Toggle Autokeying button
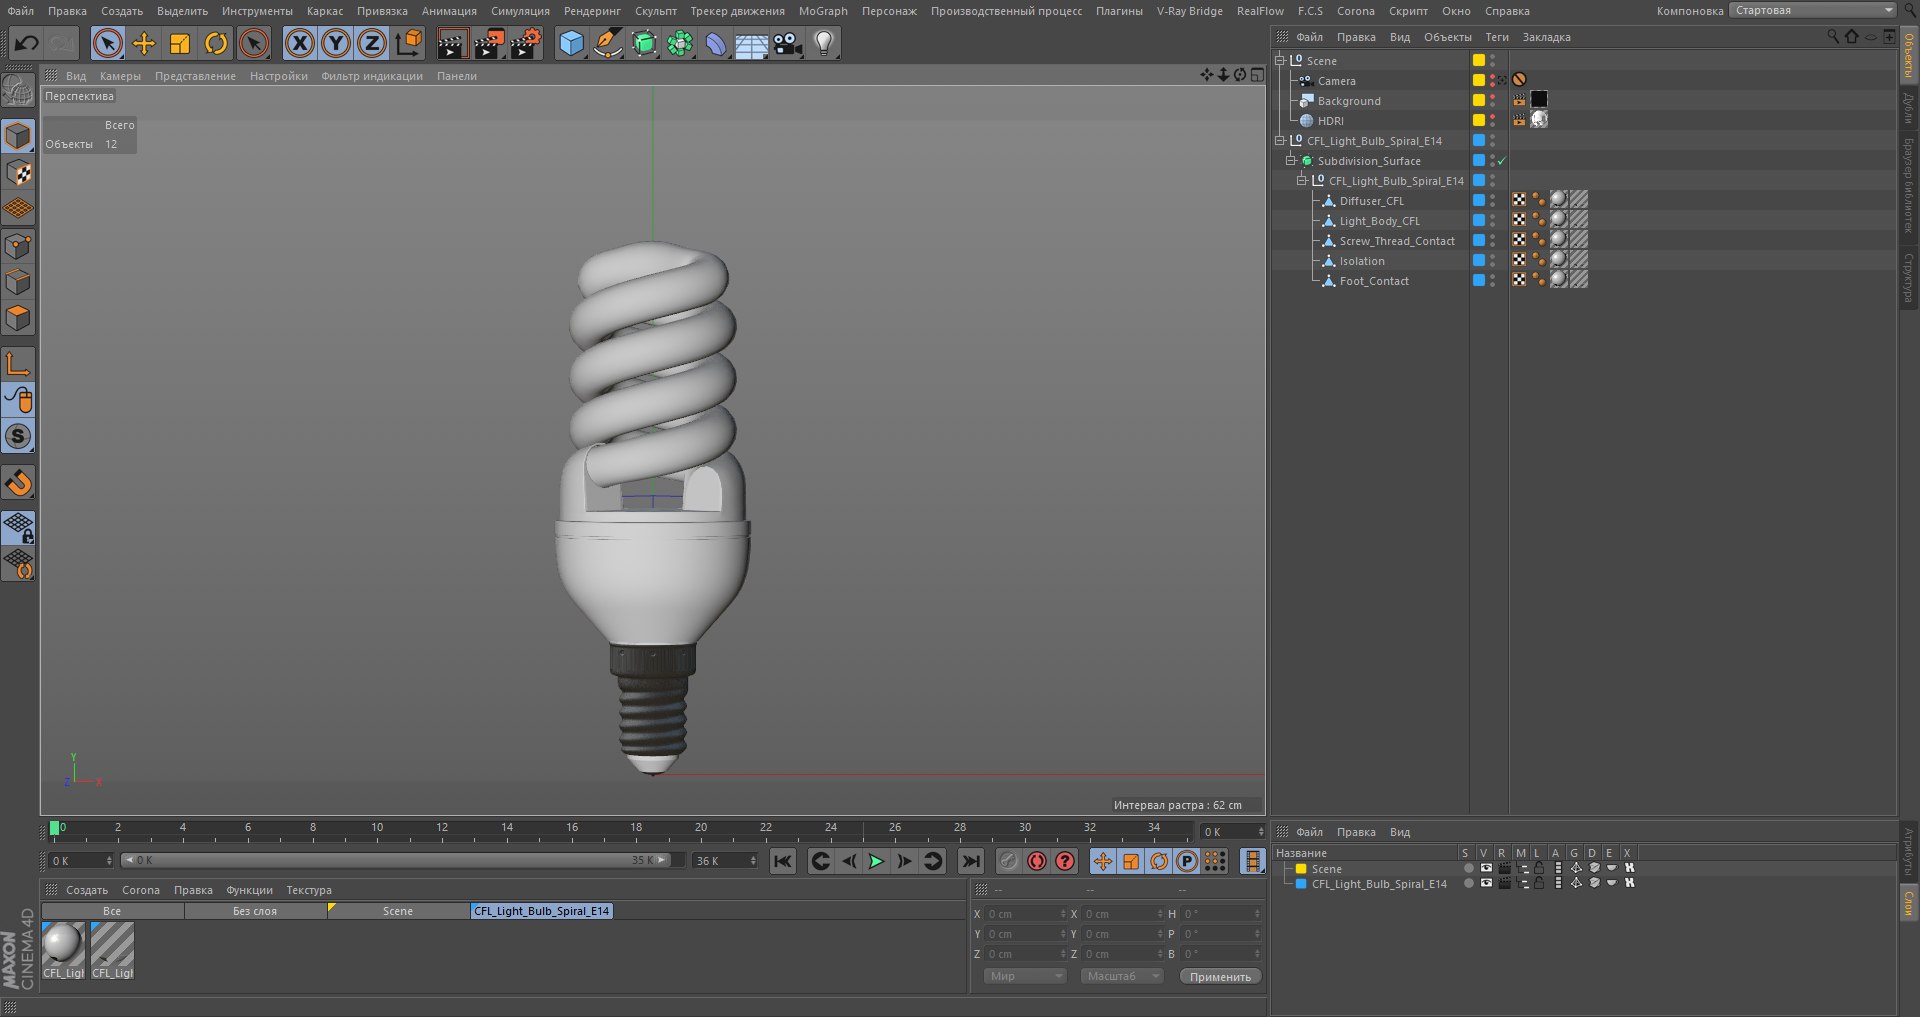 coord(1037,861)
